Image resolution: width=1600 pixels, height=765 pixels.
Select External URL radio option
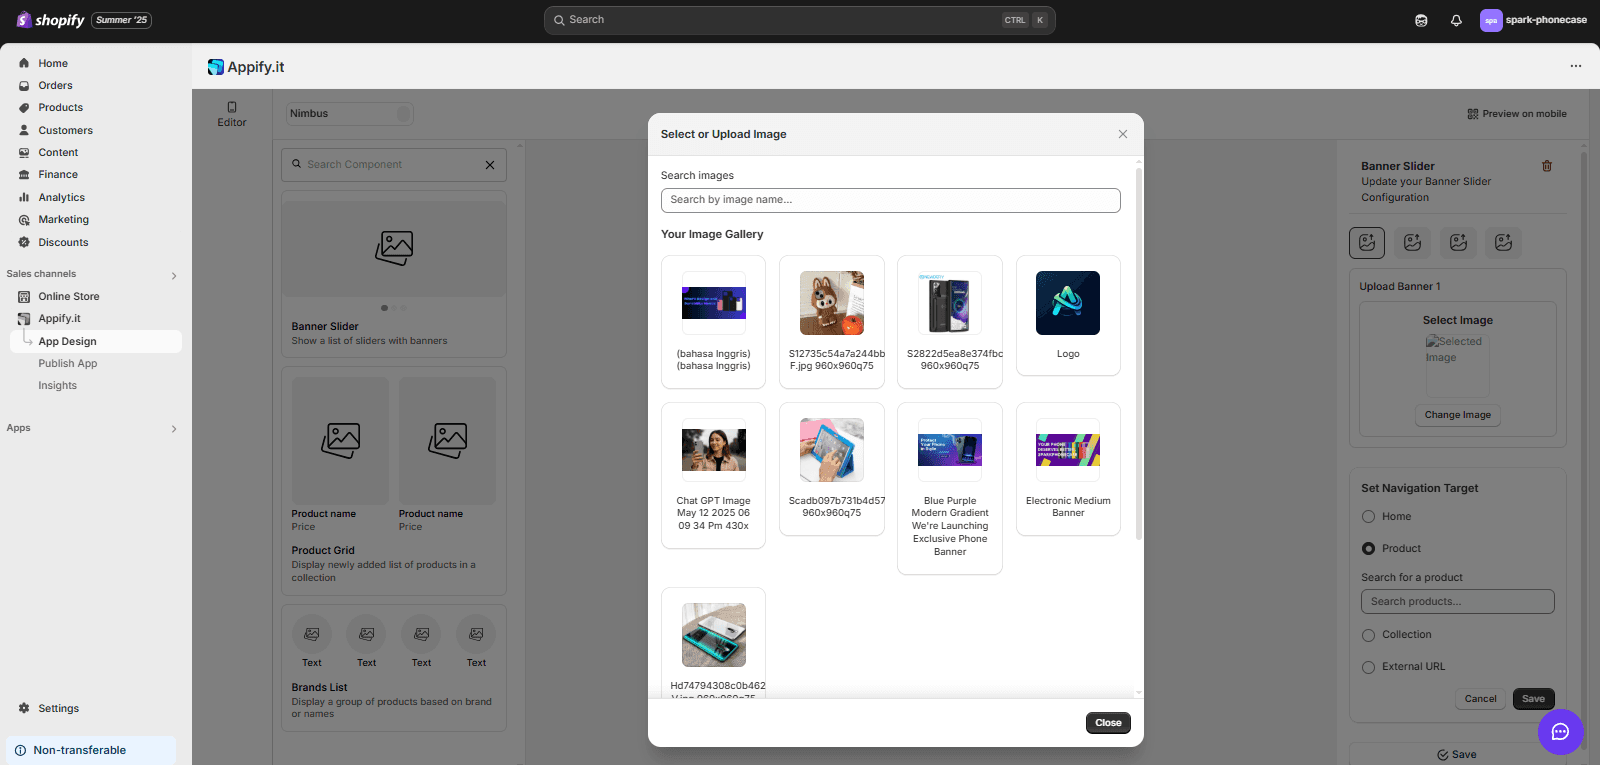[1369, 667]
